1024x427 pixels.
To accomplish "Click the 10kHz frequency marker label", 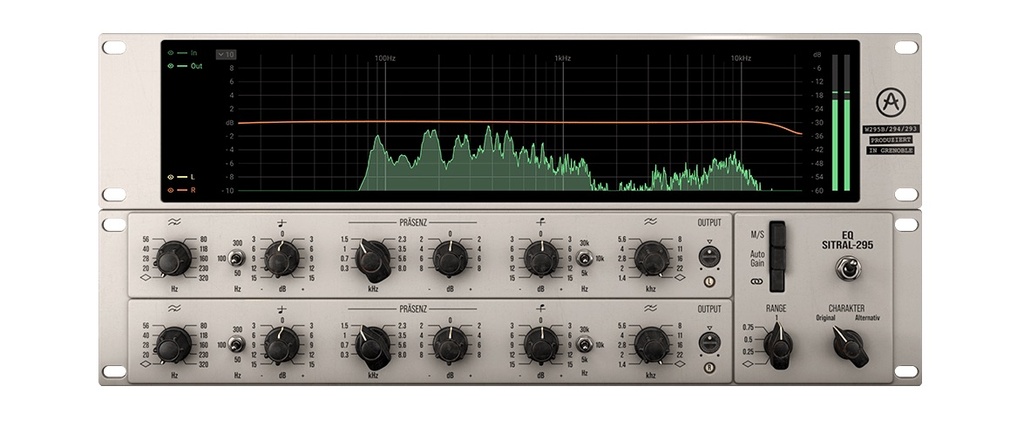I will point(741,58).
